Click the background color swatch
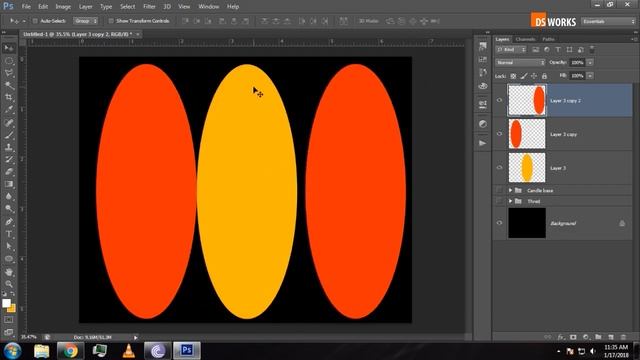The width and height of the screenshot is (640, 360). (x=12, y=308)
